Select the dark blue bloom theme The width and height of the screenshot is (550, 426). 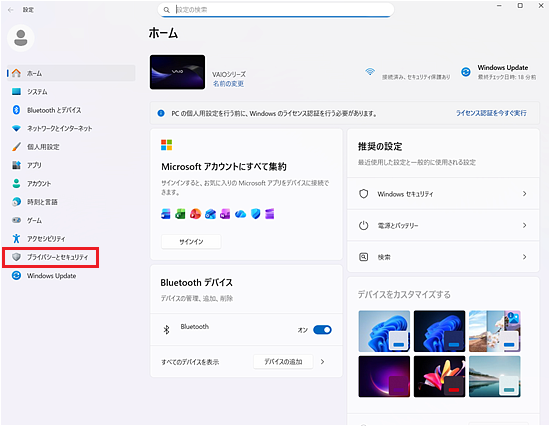coord(440,331)
